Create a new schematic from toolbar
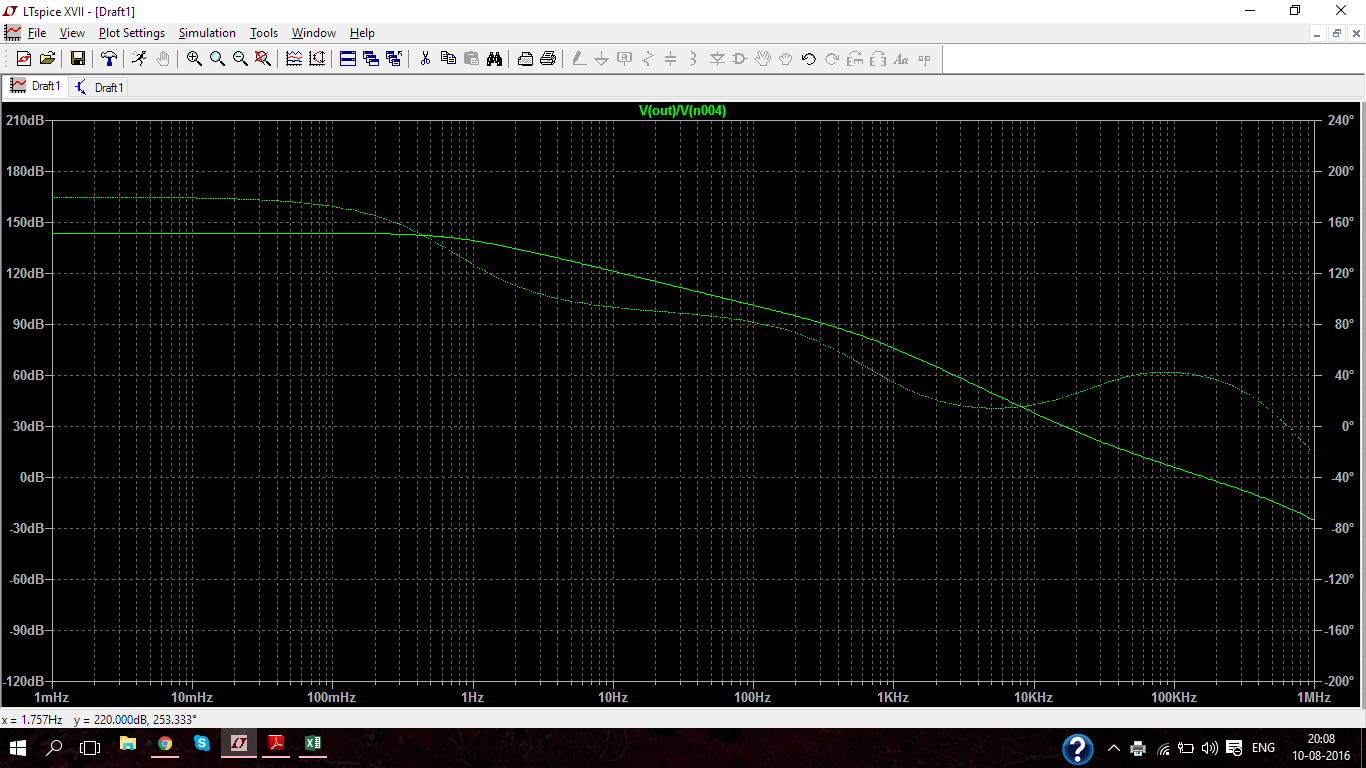 [x=23, y=59]
